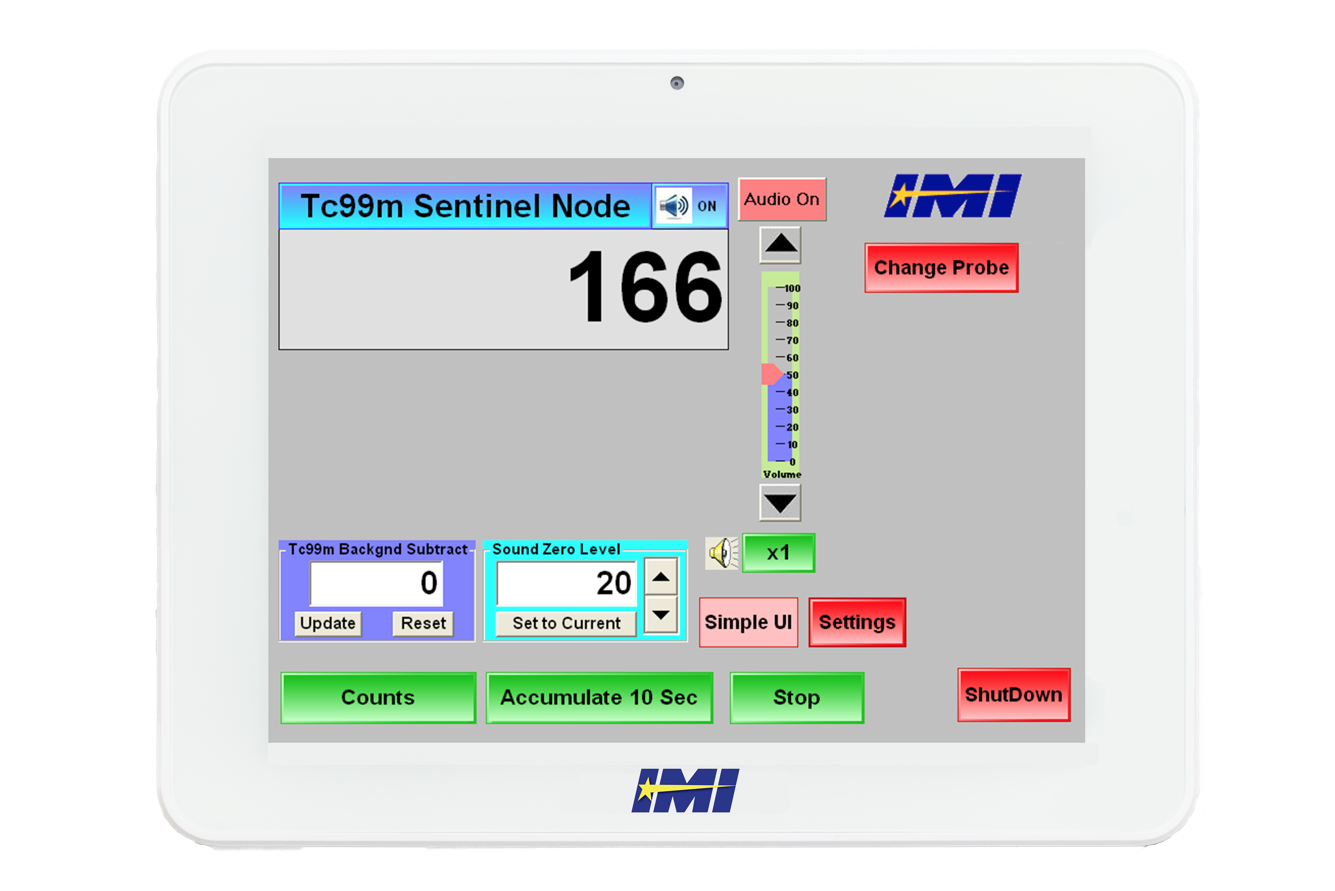
Task: Click the IMI logo on the bezel
Action: tap(685, 790)
